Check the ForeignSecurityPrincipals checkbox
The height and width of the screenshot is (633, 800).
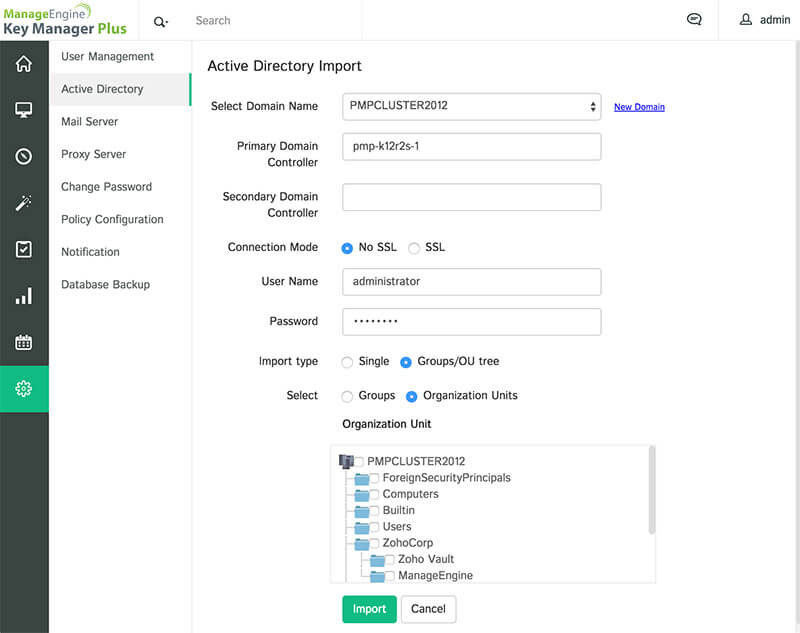click(x=374, y=478)
